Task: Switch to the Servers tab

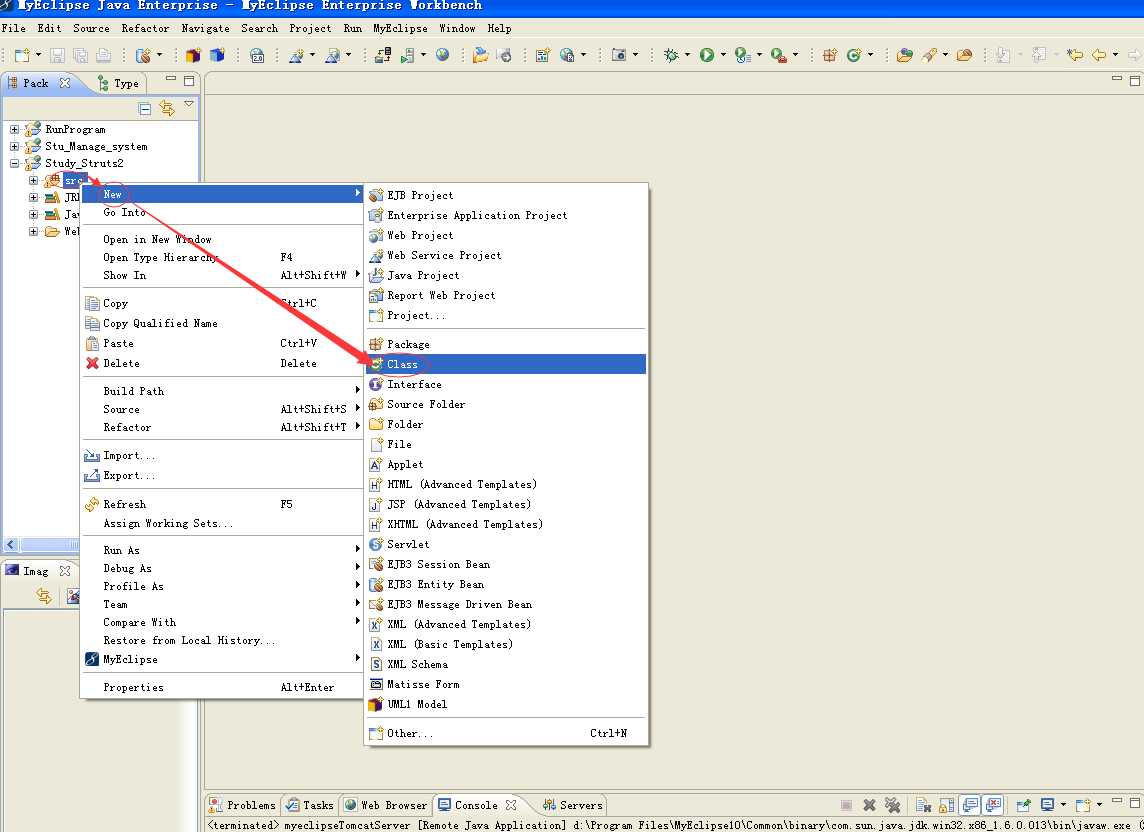Action: click(x=573, y=805)
